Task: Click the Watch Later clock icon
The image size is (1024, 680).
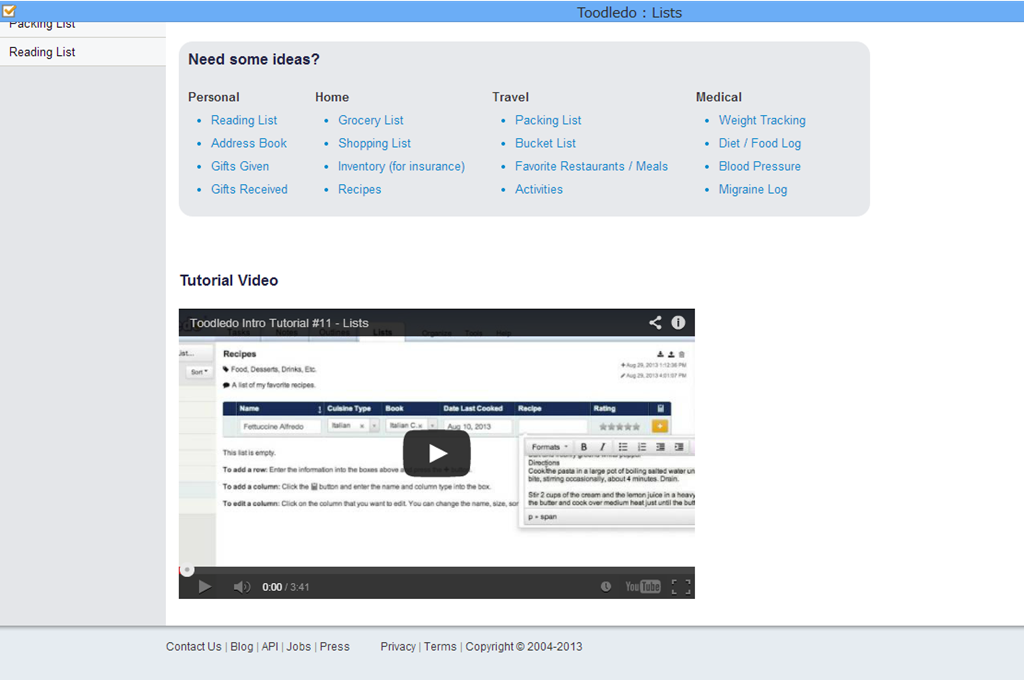Action: click(x=606, y=587)
